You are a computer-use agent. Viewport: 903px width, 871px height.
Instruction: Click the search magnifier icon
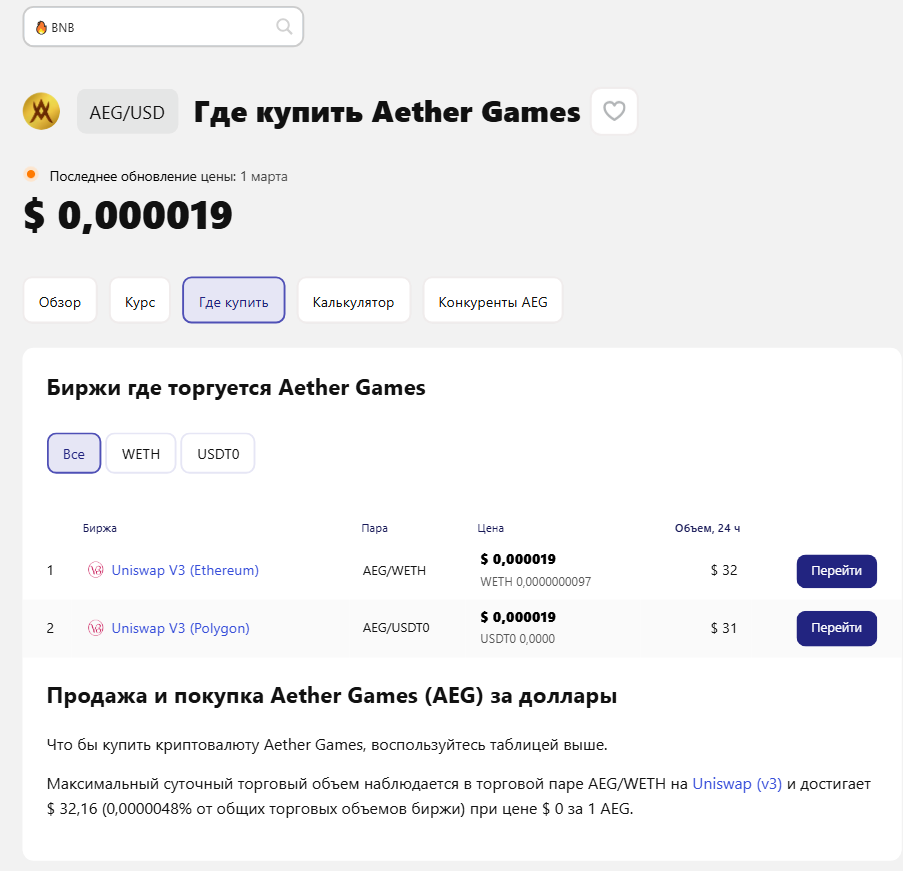(283, 26)
